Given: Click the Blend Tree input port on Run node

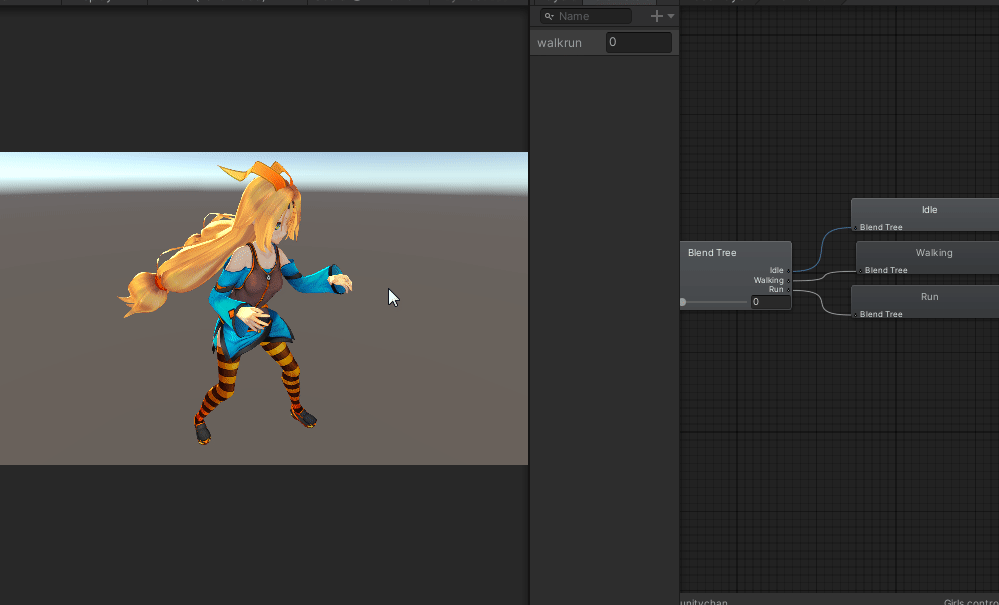Looking at the screenshot, I should pos(856,315).
